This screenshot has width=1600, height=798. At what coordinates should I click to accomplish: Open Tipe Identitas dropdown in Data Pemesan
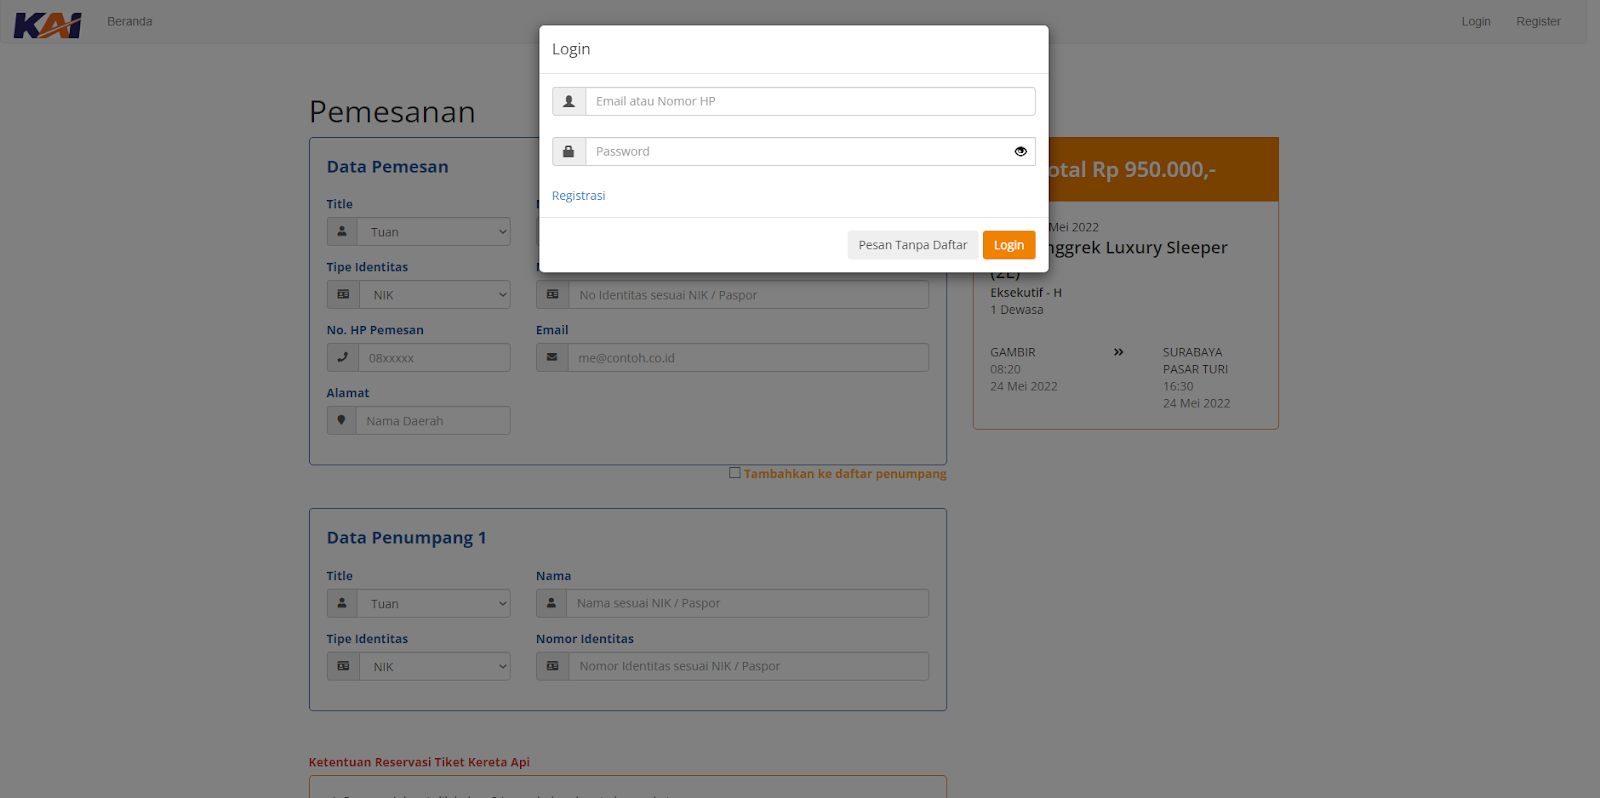(x=434, y=295)
